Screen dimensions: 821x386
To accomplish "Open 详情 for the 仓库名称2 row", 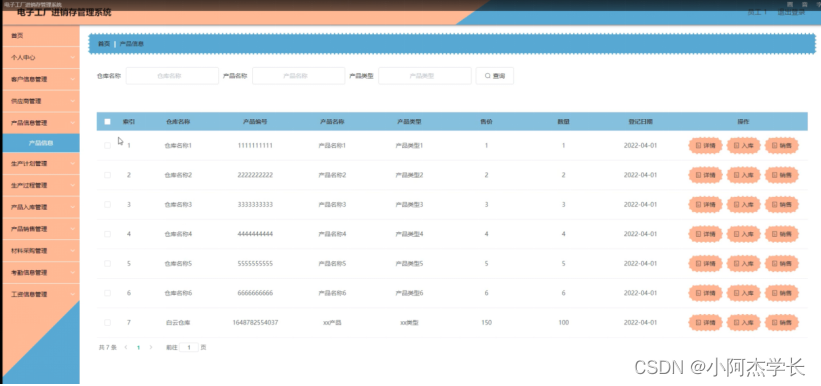I will 705,175.
